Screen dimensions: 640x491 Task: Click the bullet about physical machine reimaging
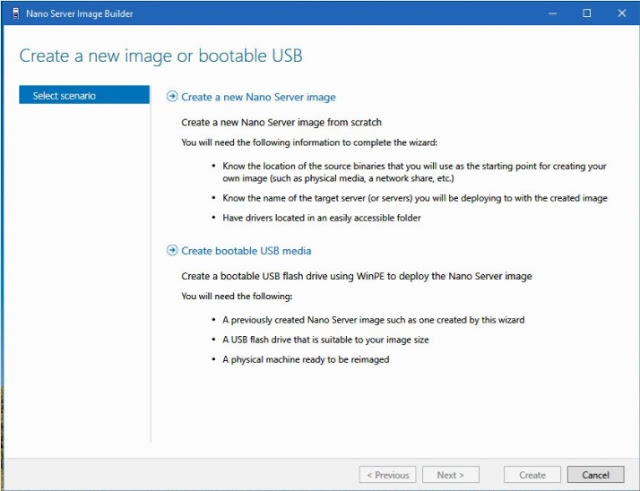click(x=306, y=359)
